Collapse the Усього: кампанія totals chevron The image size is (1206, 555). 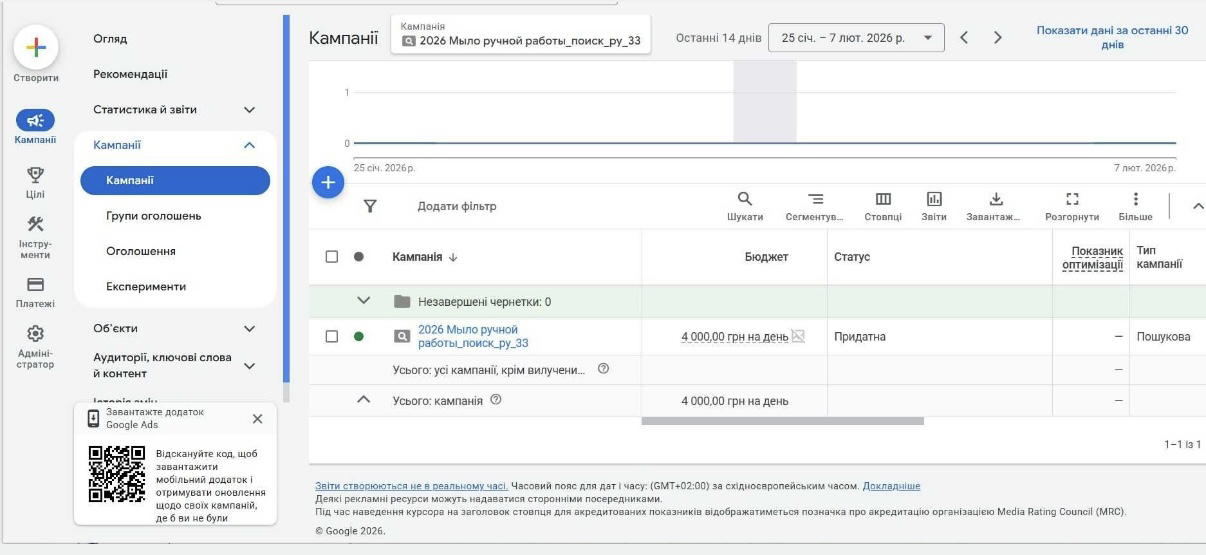click(x=364, y=400)
